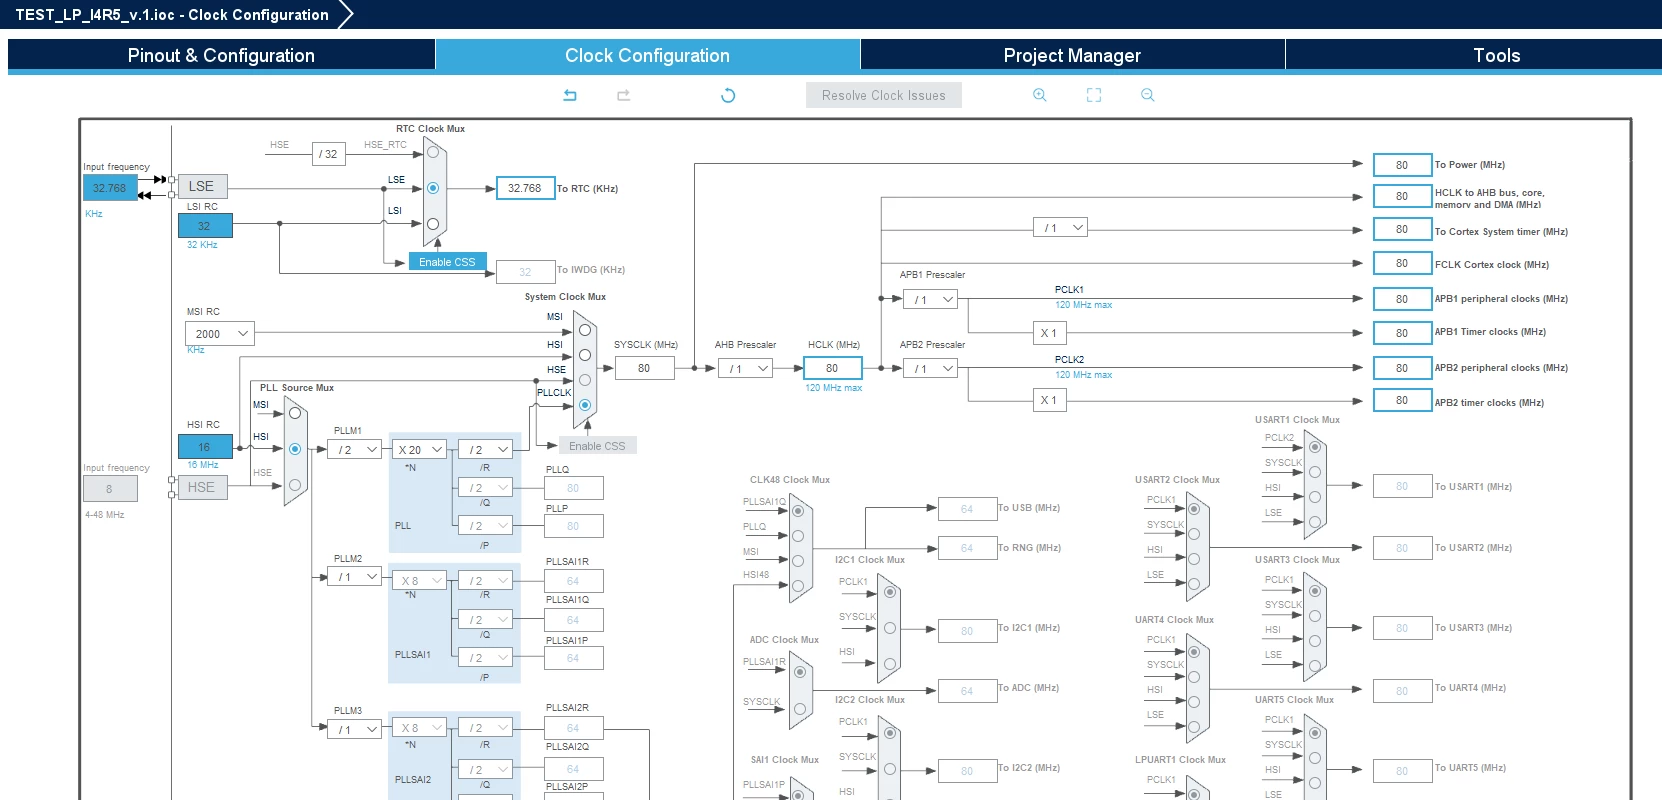Click the circular refresh icon in the toolbar
This screenshot has height=800, width=1662.
[728, 95]
